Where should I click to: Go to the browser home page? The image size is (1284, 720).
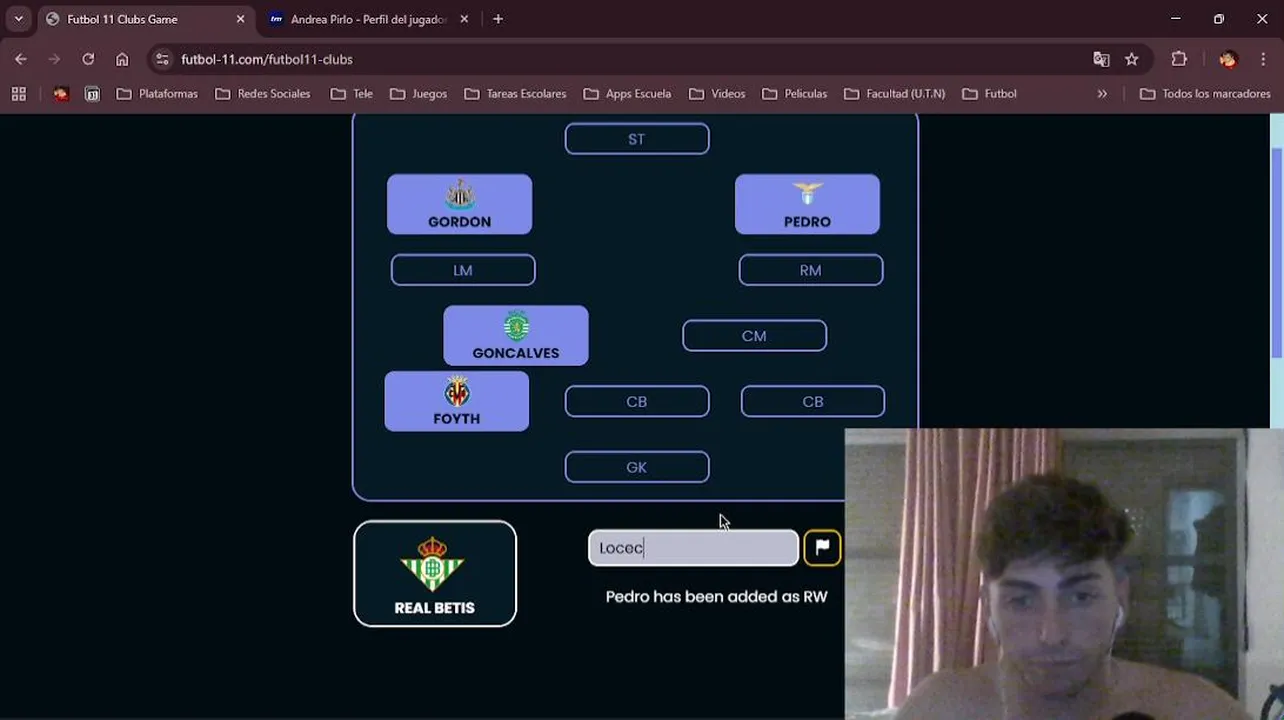tap(122, 59)
